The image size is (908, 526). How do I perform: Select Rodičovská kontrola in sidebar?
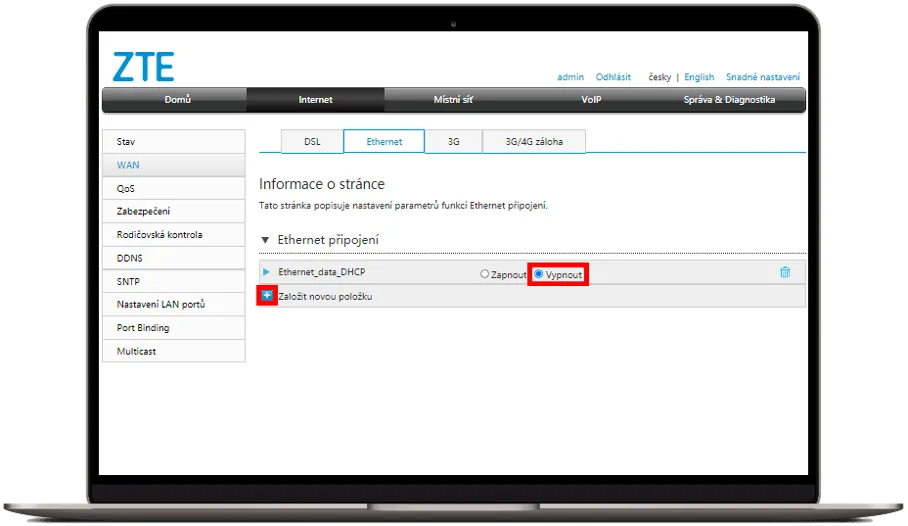[x=160, y=235]
